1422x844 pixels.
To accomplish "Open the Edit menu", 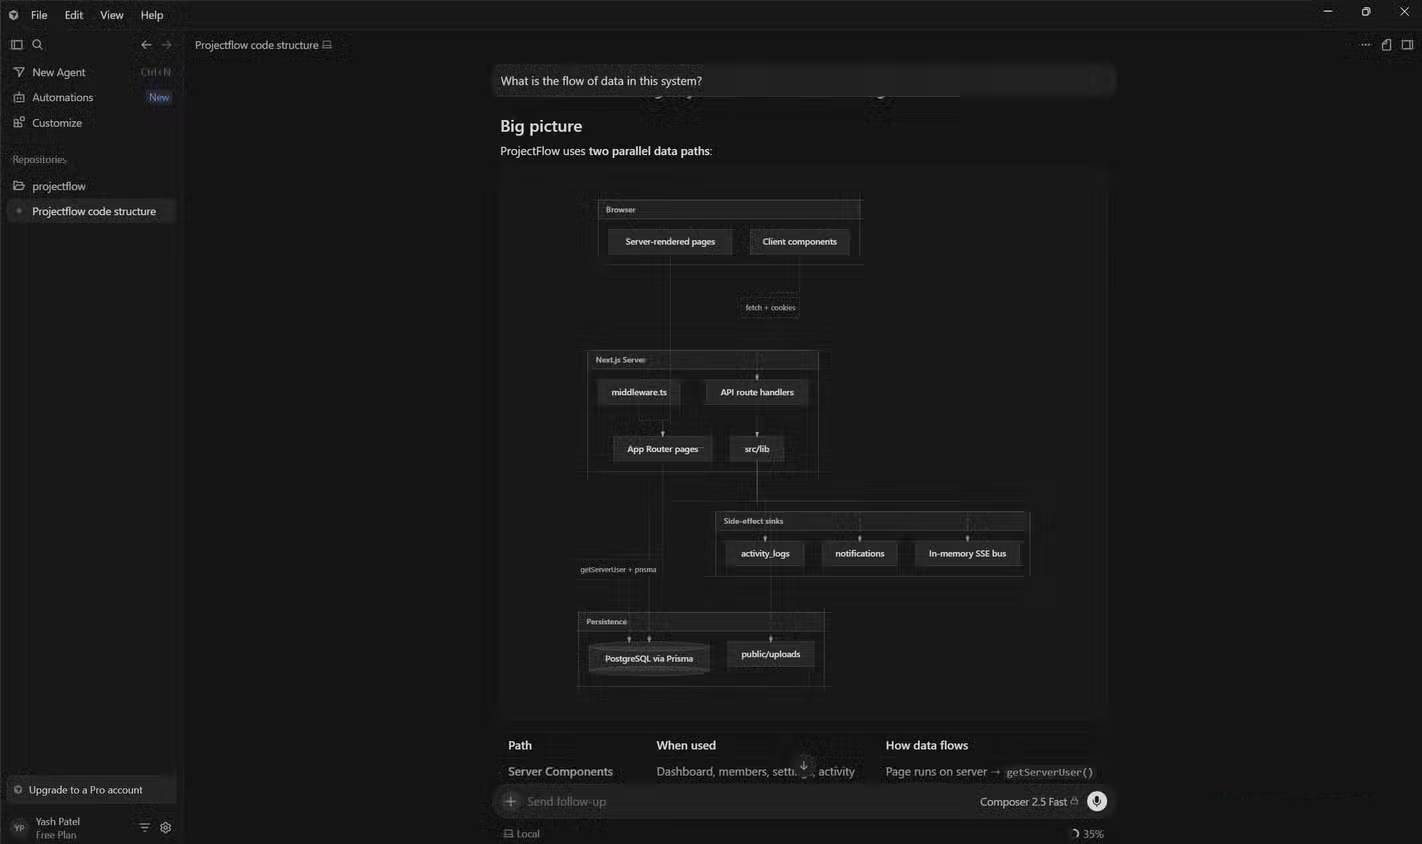I will coord(74,15).
